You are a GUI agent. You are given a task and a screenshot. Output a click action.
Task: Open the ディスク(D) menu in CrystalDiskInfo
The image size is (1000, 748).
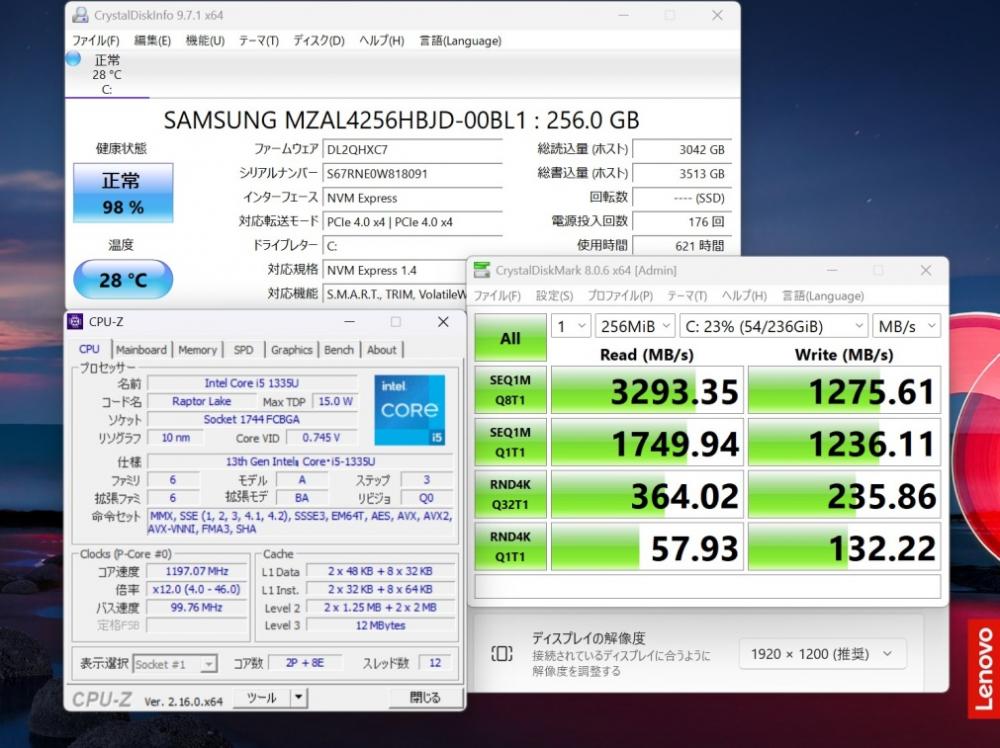point(319,41)
